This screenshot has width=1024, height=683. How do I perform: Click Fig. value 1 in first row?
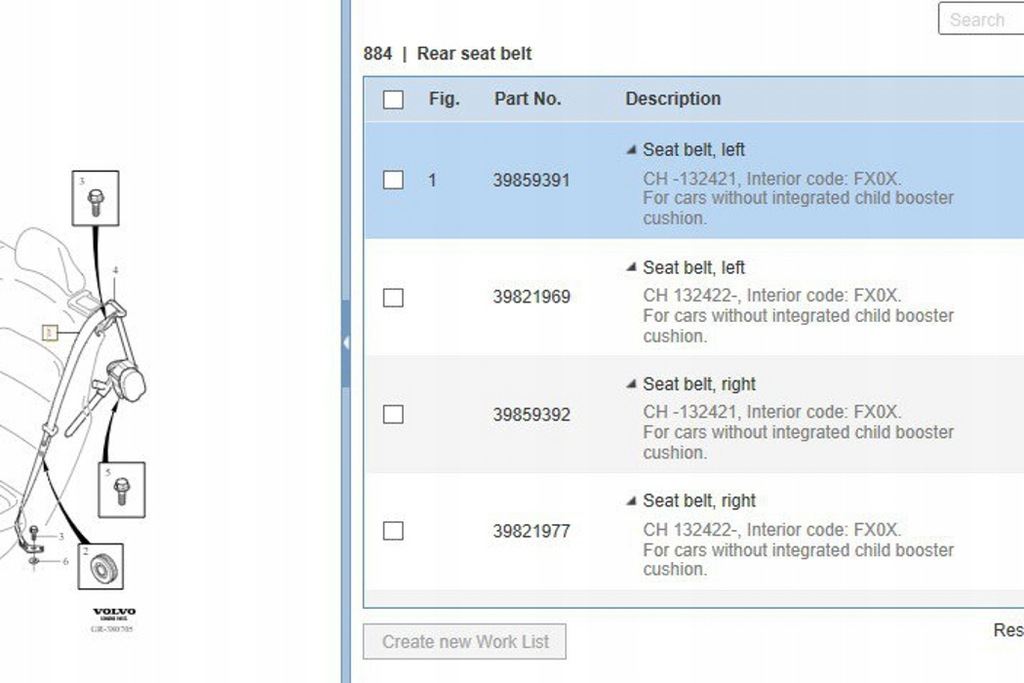tap(432, 180)
